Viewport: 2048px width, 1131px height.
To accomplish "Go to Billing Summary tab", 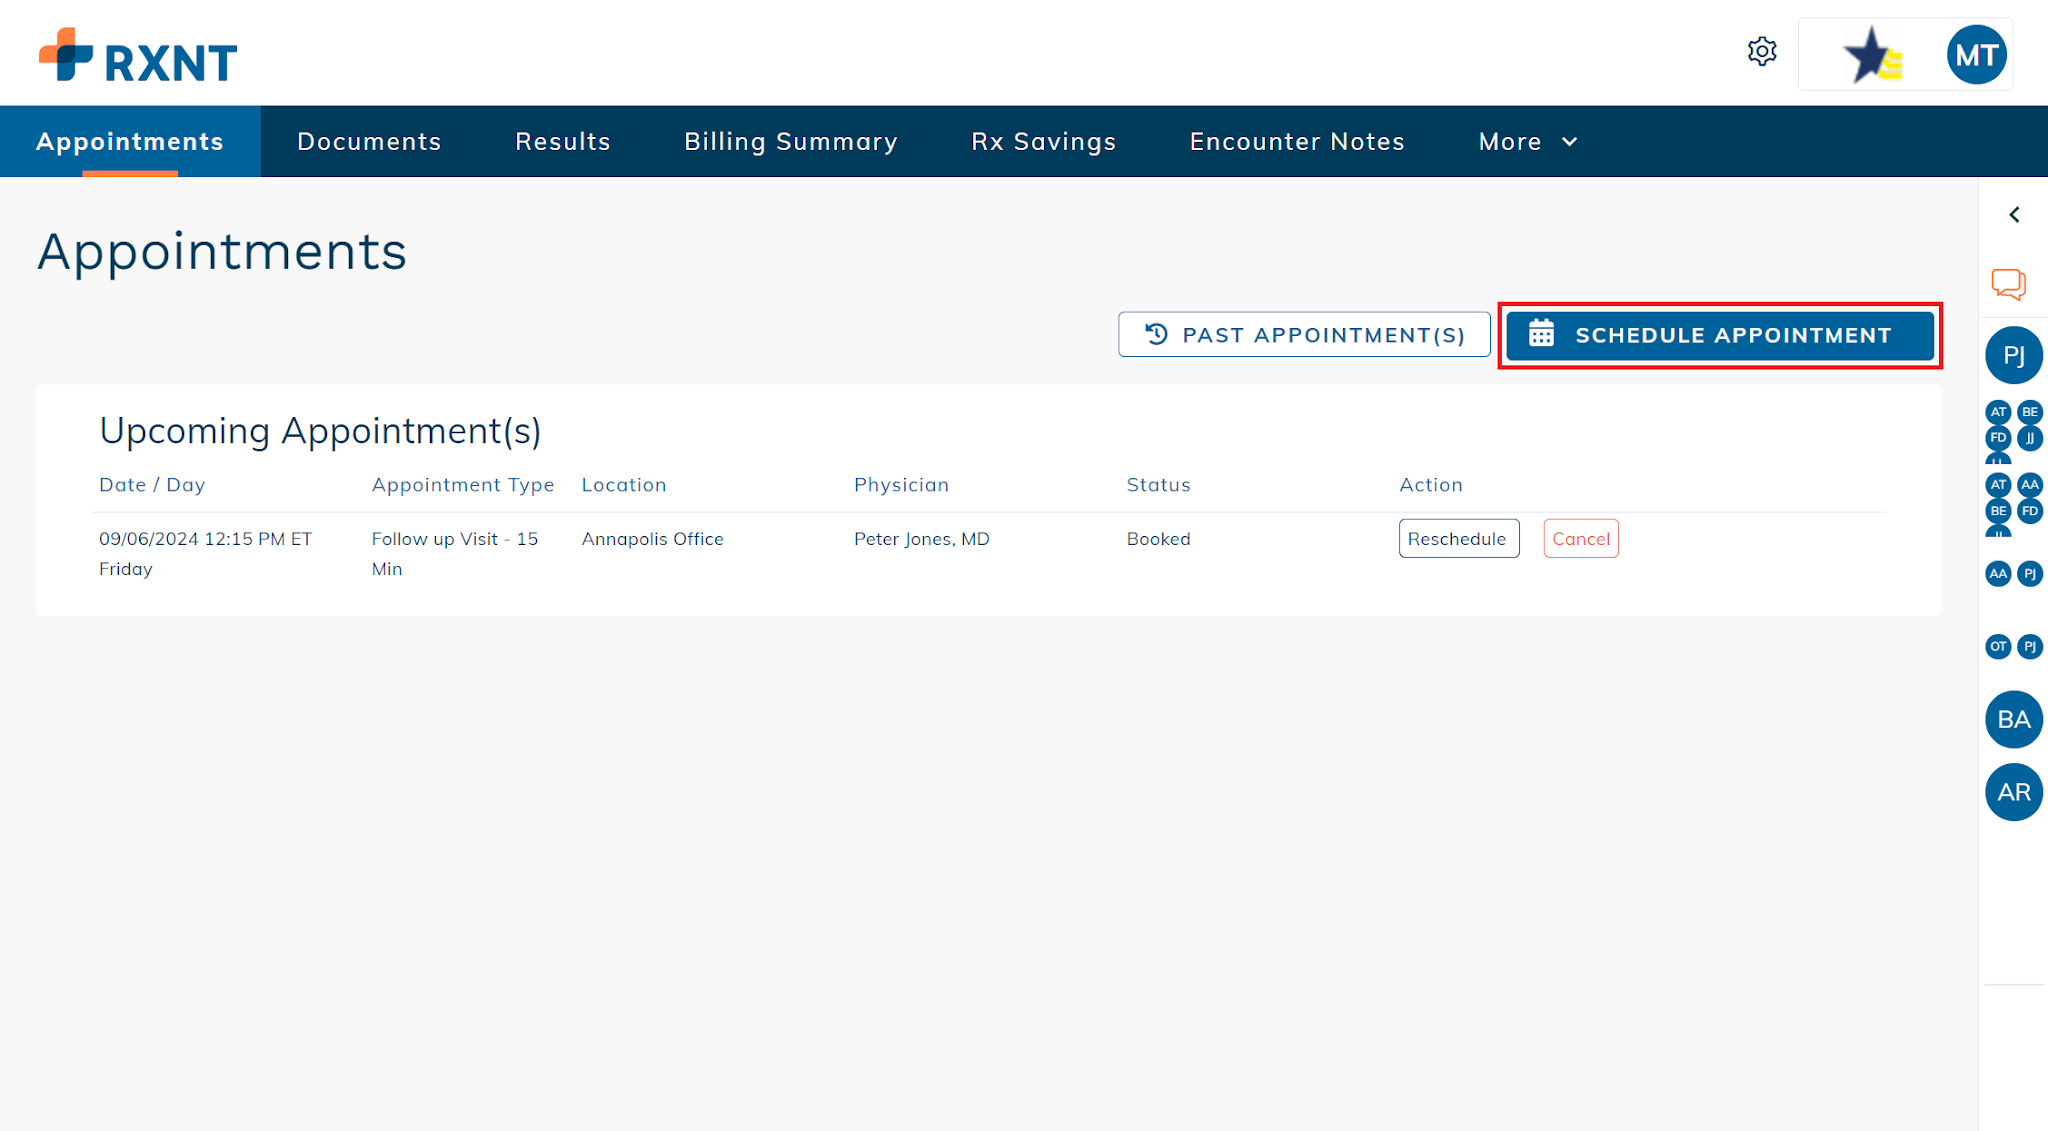I will coord(791,142).
